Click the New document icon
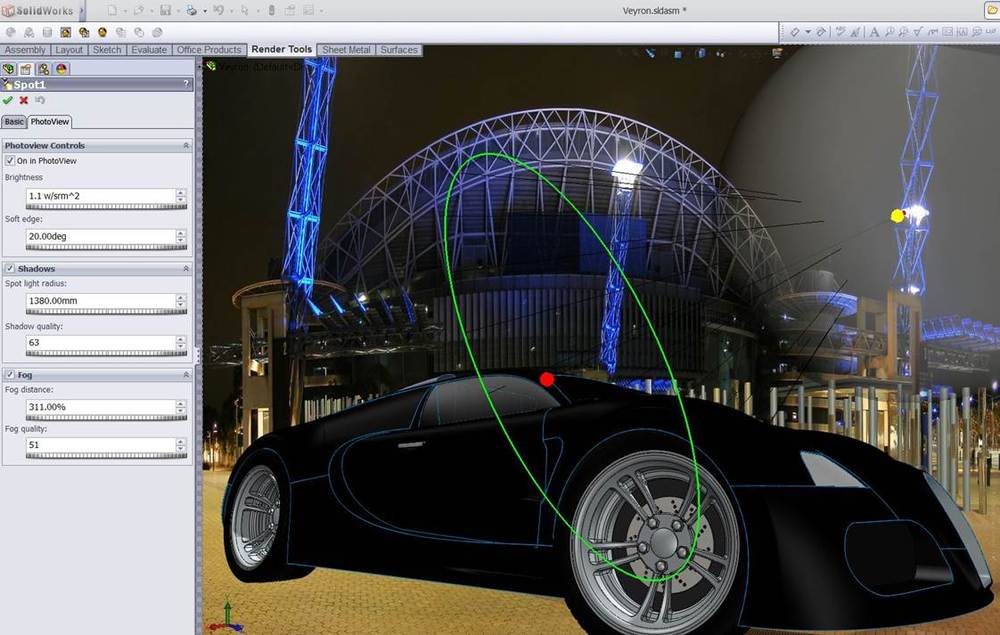This screenshot has width=1000, height=635. click(112, 11)
